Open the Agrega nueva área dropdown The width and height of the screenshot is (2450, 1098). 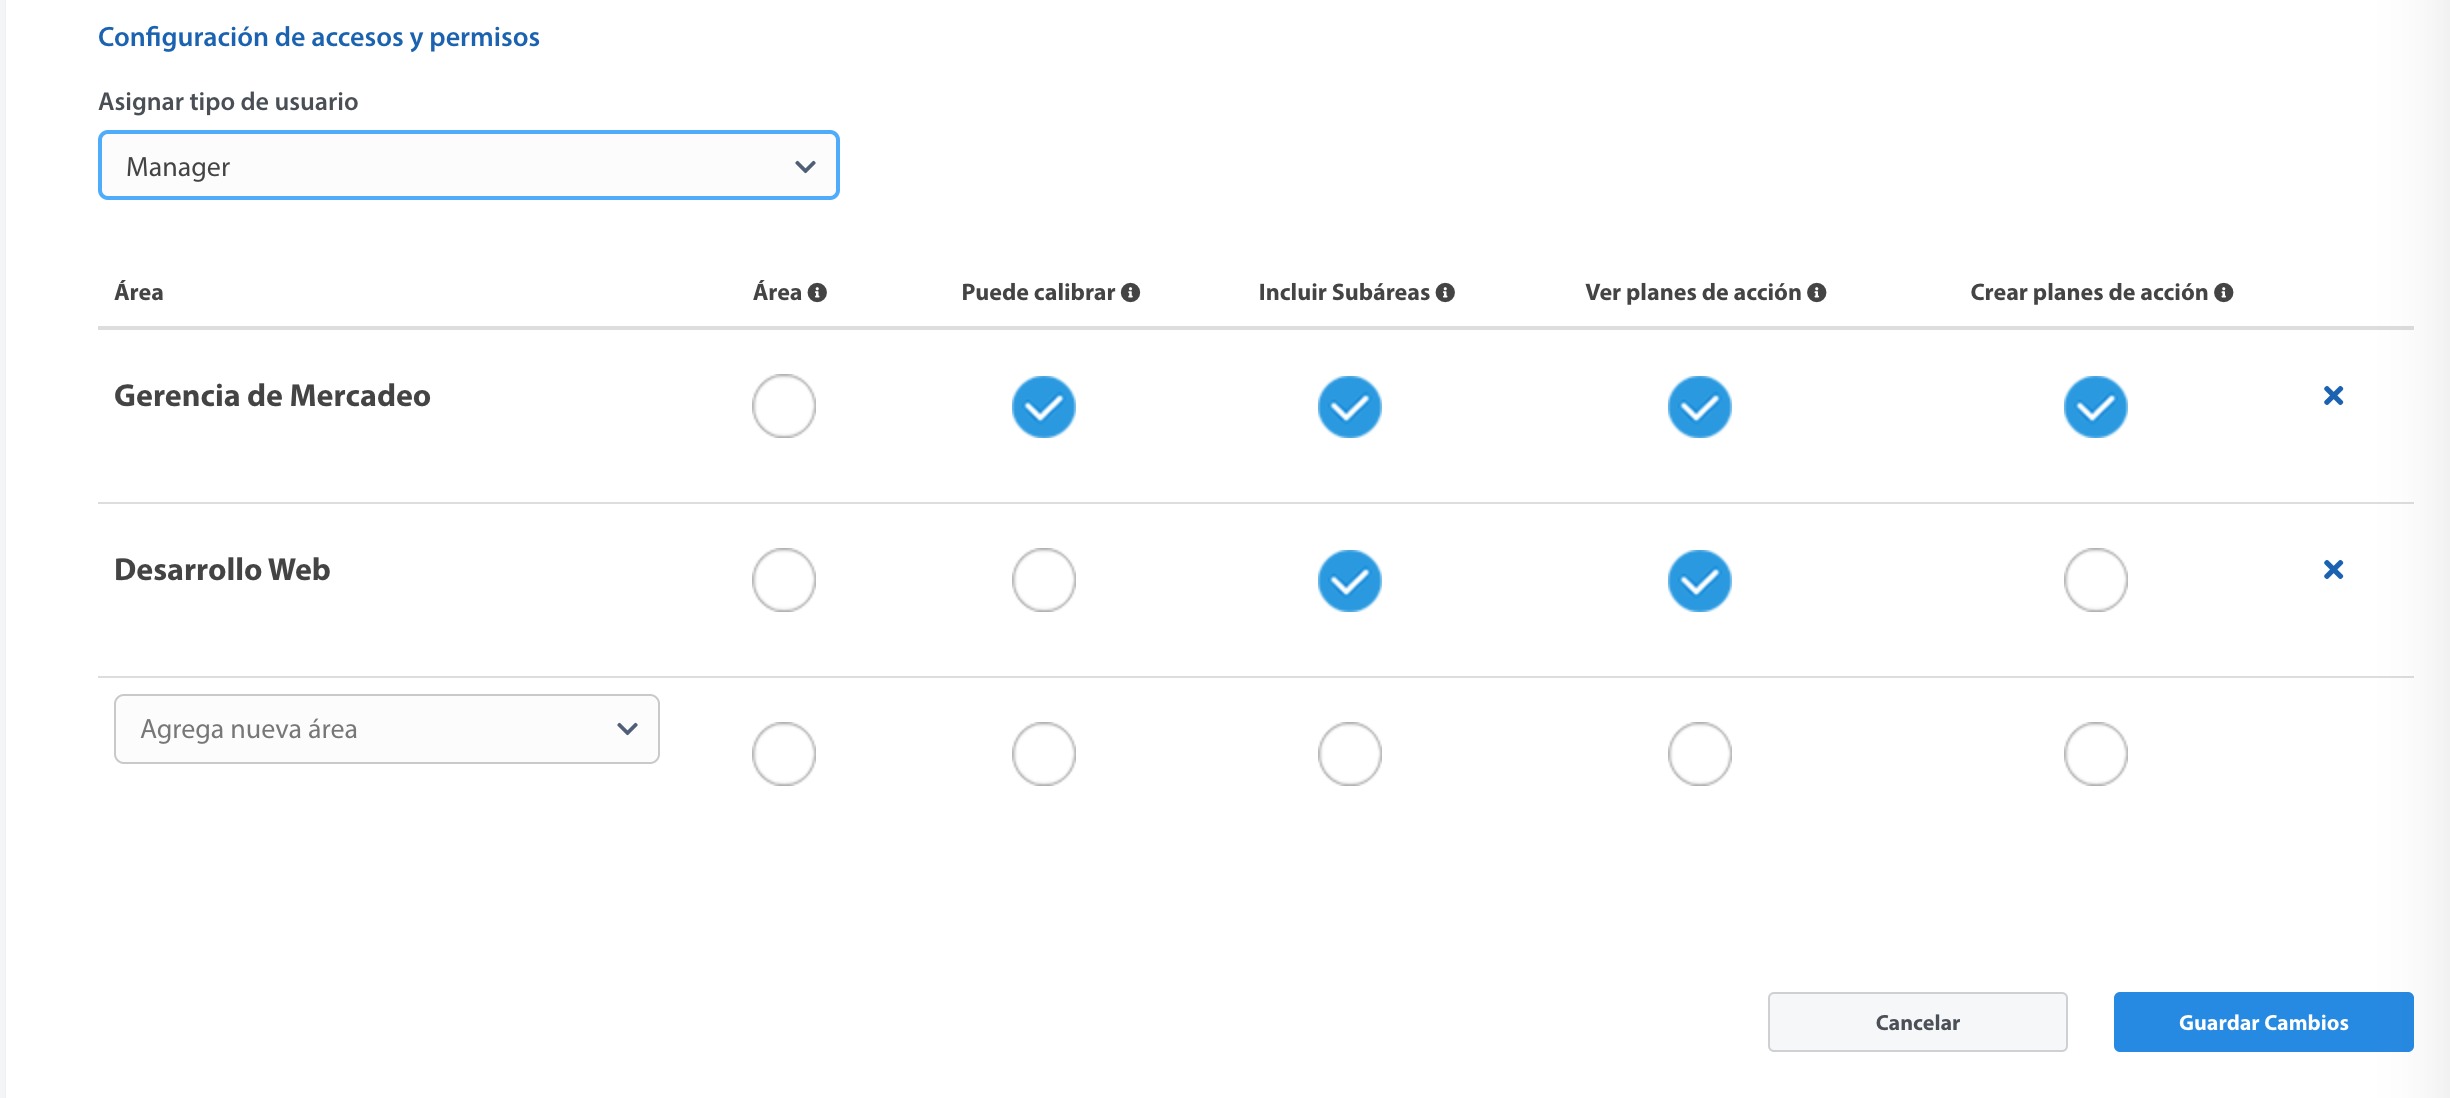pyautogui.click(x=387, y=729)
